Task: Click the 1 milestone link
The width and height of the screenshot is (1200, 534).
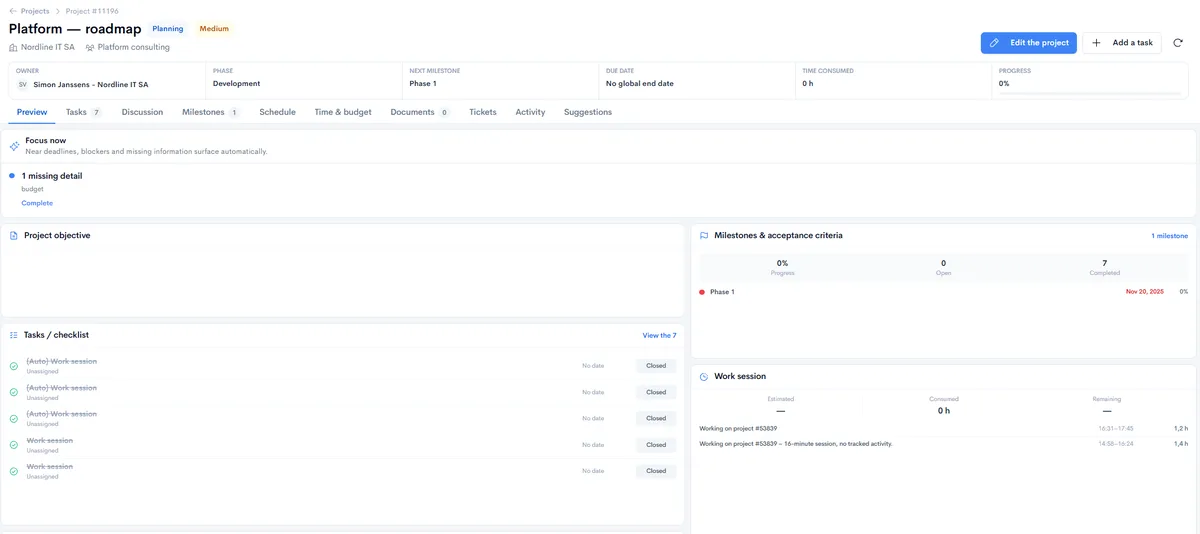Action: click(1169, 236)
